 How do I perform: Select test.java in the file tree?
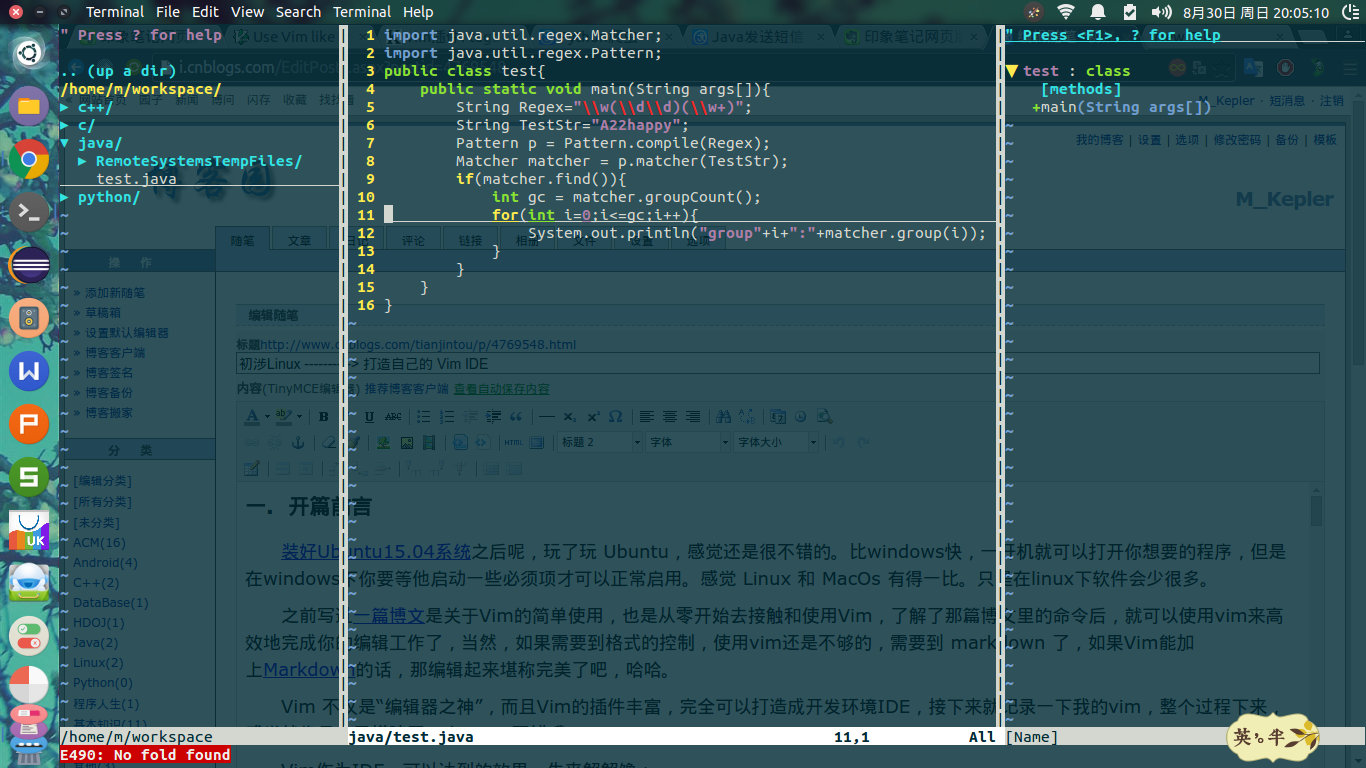point(136,180)
